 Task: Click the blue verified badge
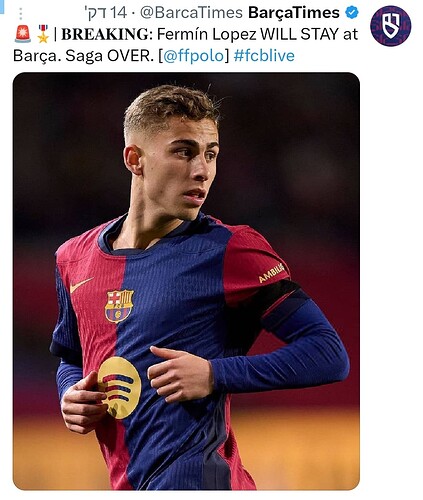(x=352, y=13)
